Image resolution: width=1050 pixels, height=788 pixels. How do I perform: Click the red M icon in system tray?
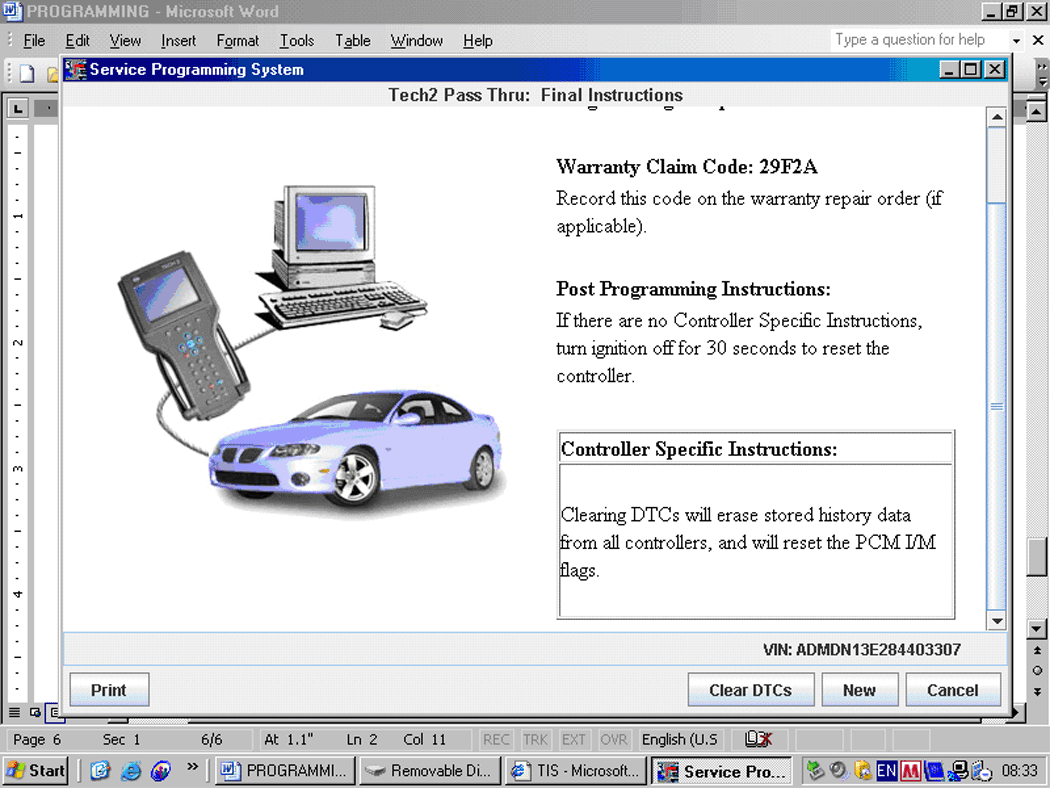910,771
